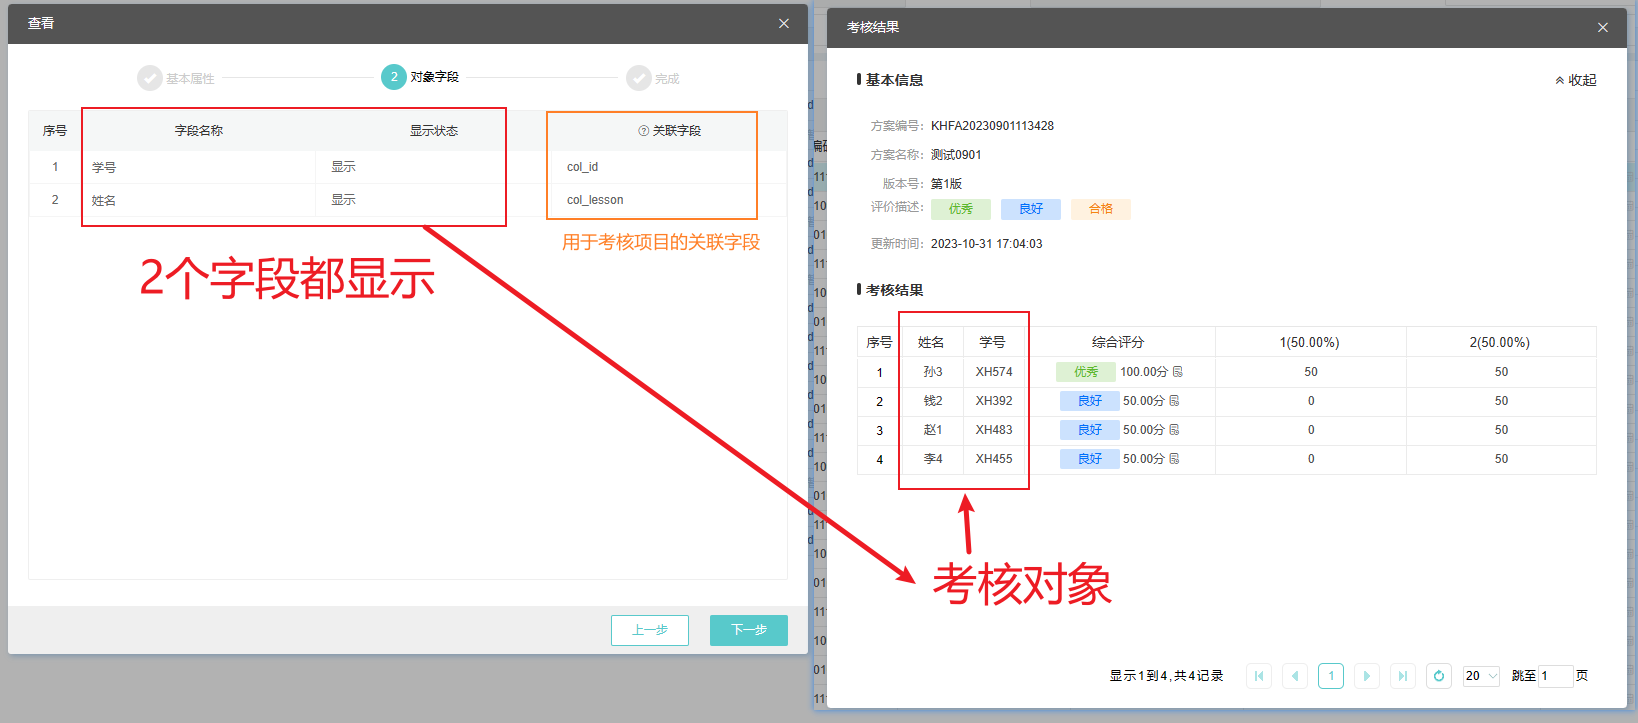Click student number XH392
The image size is (1638, 723).
[994, 401]
